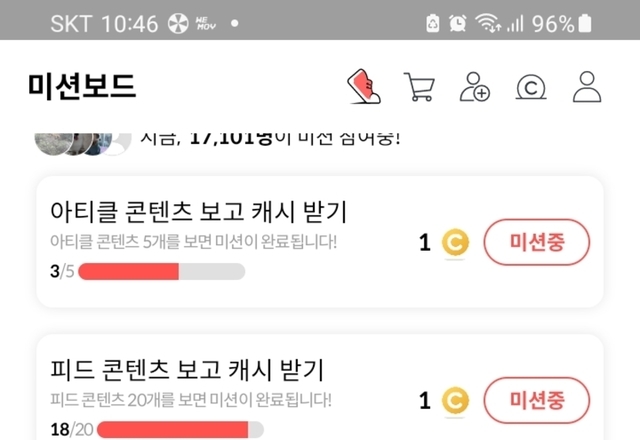The height and width of the screenshot is (440, 640).
Task: Tap the Wi-Fi icon in status bar
Action: tap(487, 23)
